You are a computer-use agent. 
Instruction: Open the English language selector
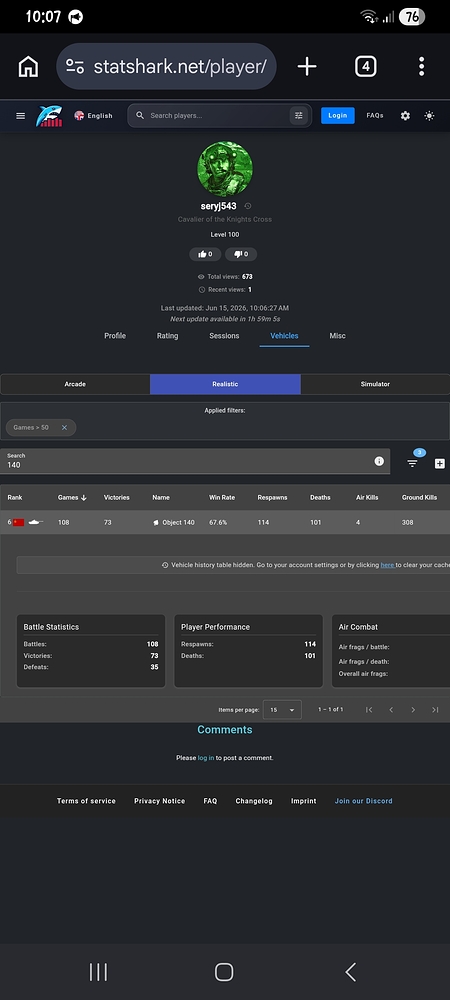[x=93, y=115]
